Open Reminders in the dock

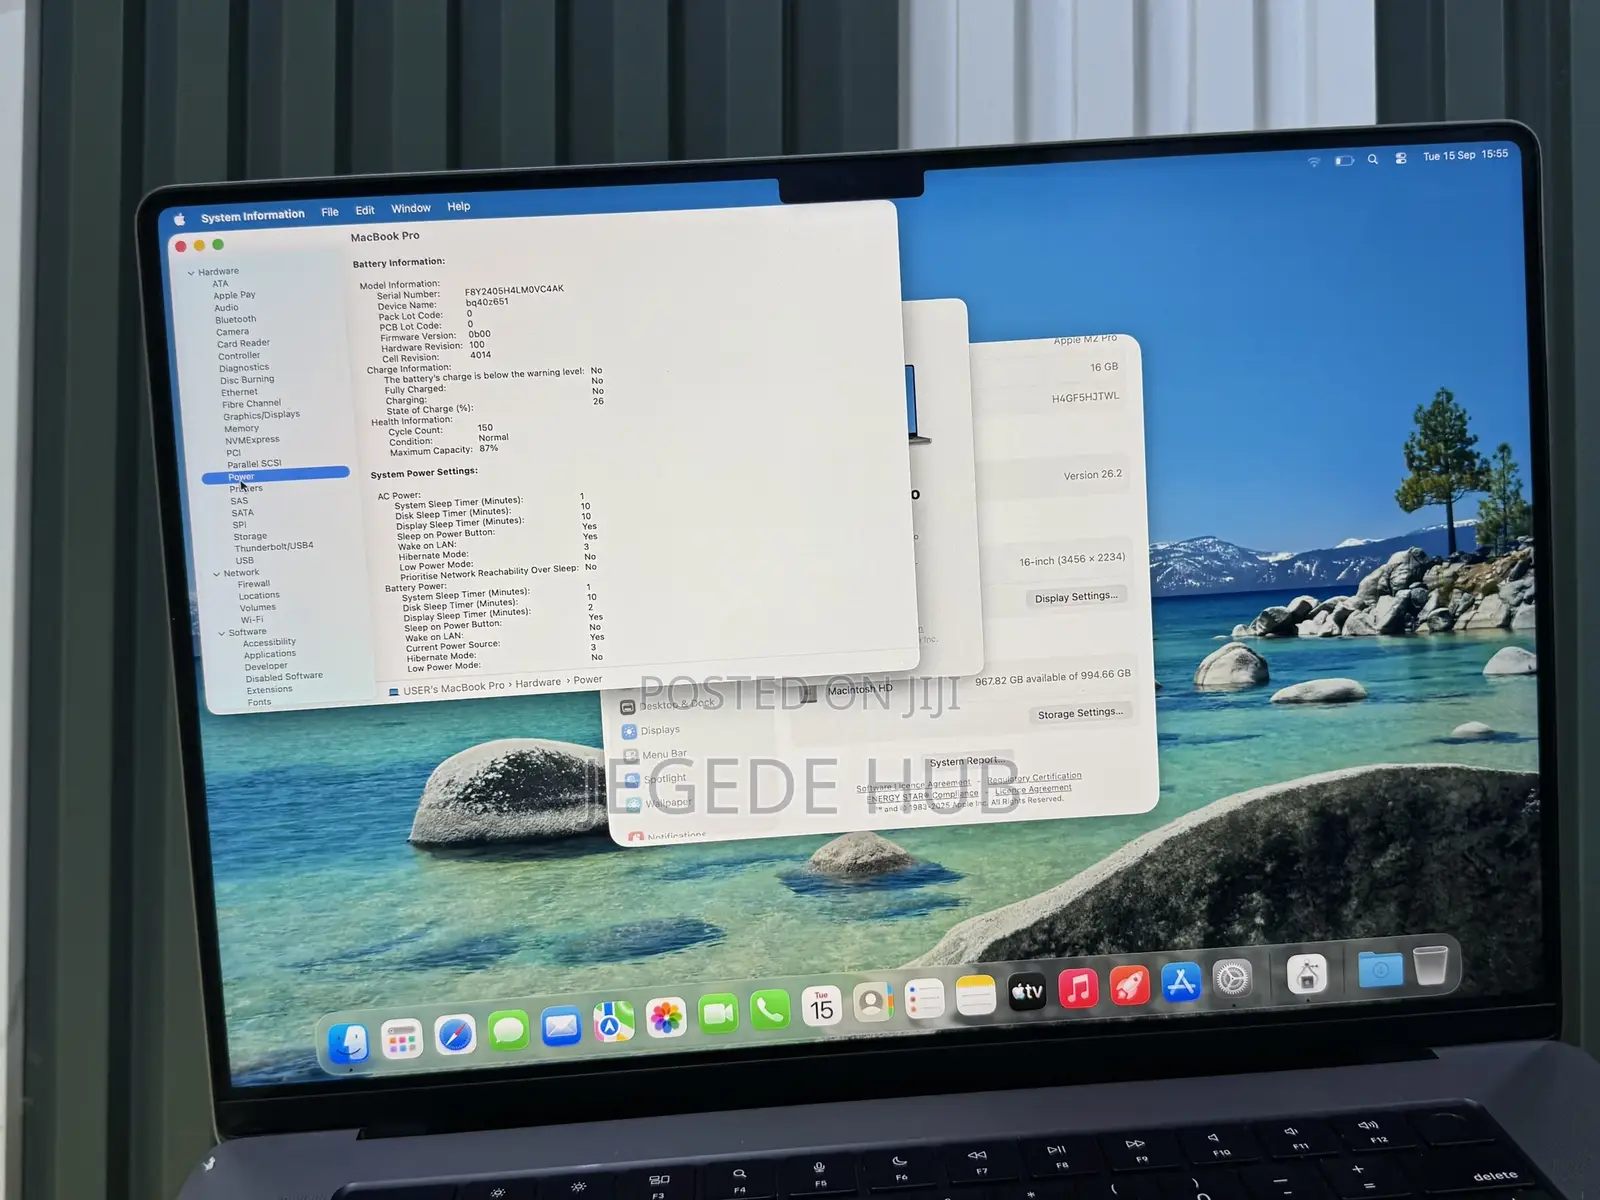click(925, 999)
